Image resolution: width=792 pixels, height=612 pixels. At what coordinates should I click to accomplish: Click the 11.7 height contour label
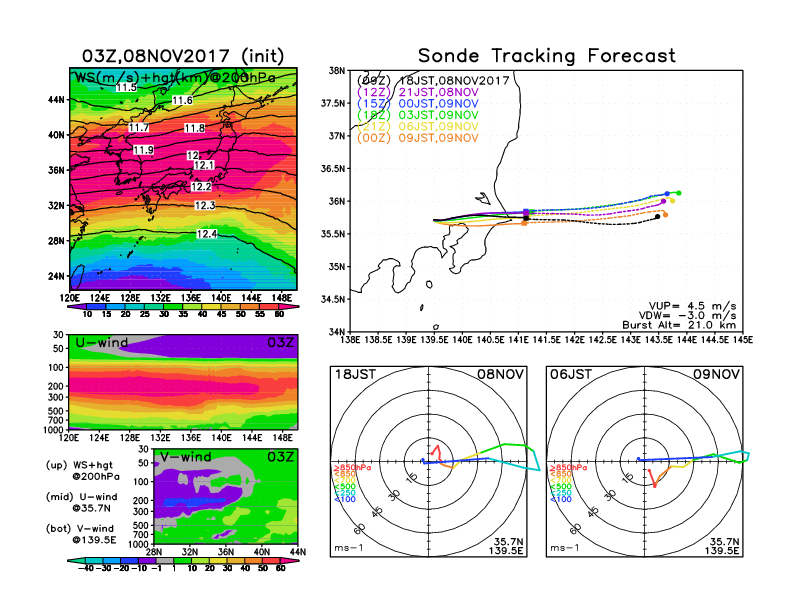[138, 127]
